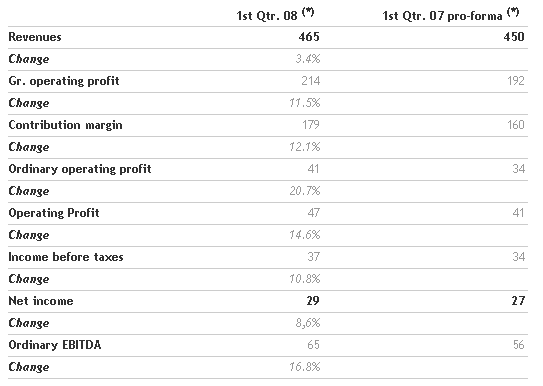543x386 pixels.
Task: Select the Operating Profit row label
Action: (54, 213)
